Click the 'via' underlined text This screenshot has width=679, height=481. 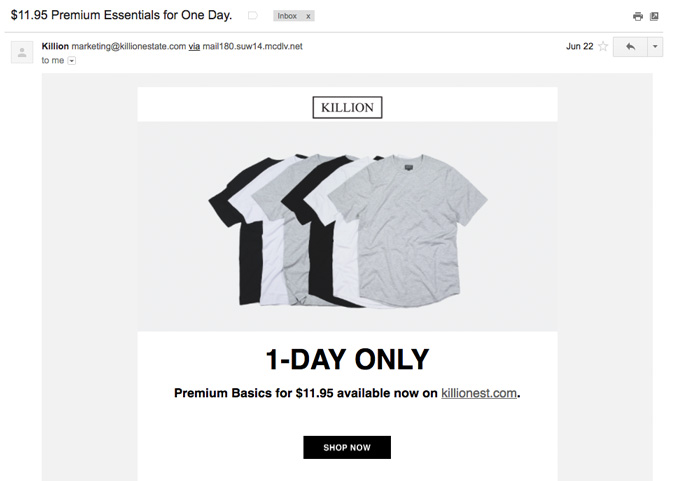click(x=194, y=46)
